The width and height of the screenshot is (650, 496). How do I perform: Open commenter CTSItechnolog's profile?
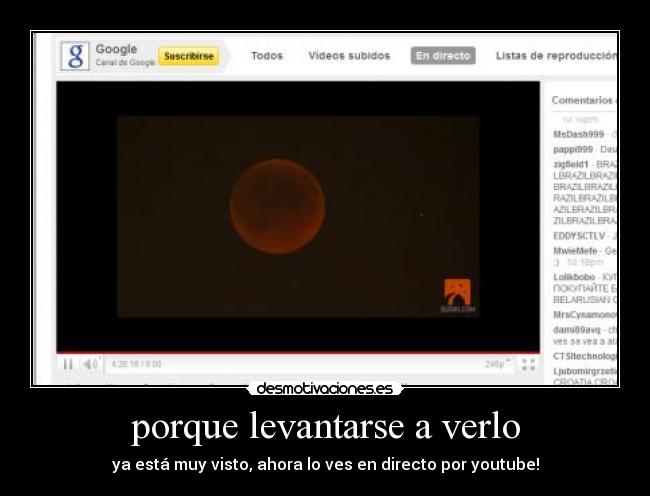585,356
